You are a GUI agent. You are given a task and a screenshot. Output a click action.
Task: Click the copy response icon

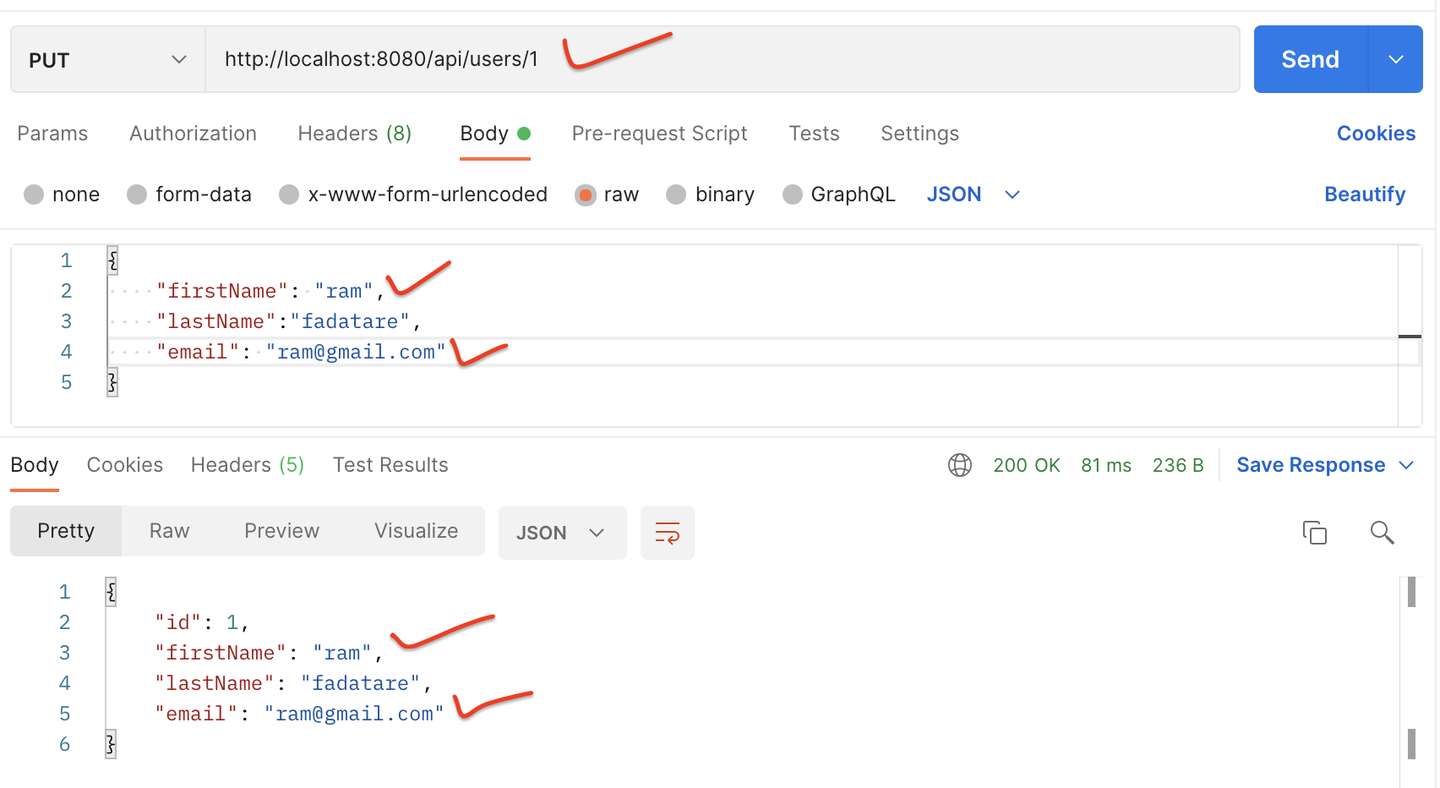tap(1314, 532)
